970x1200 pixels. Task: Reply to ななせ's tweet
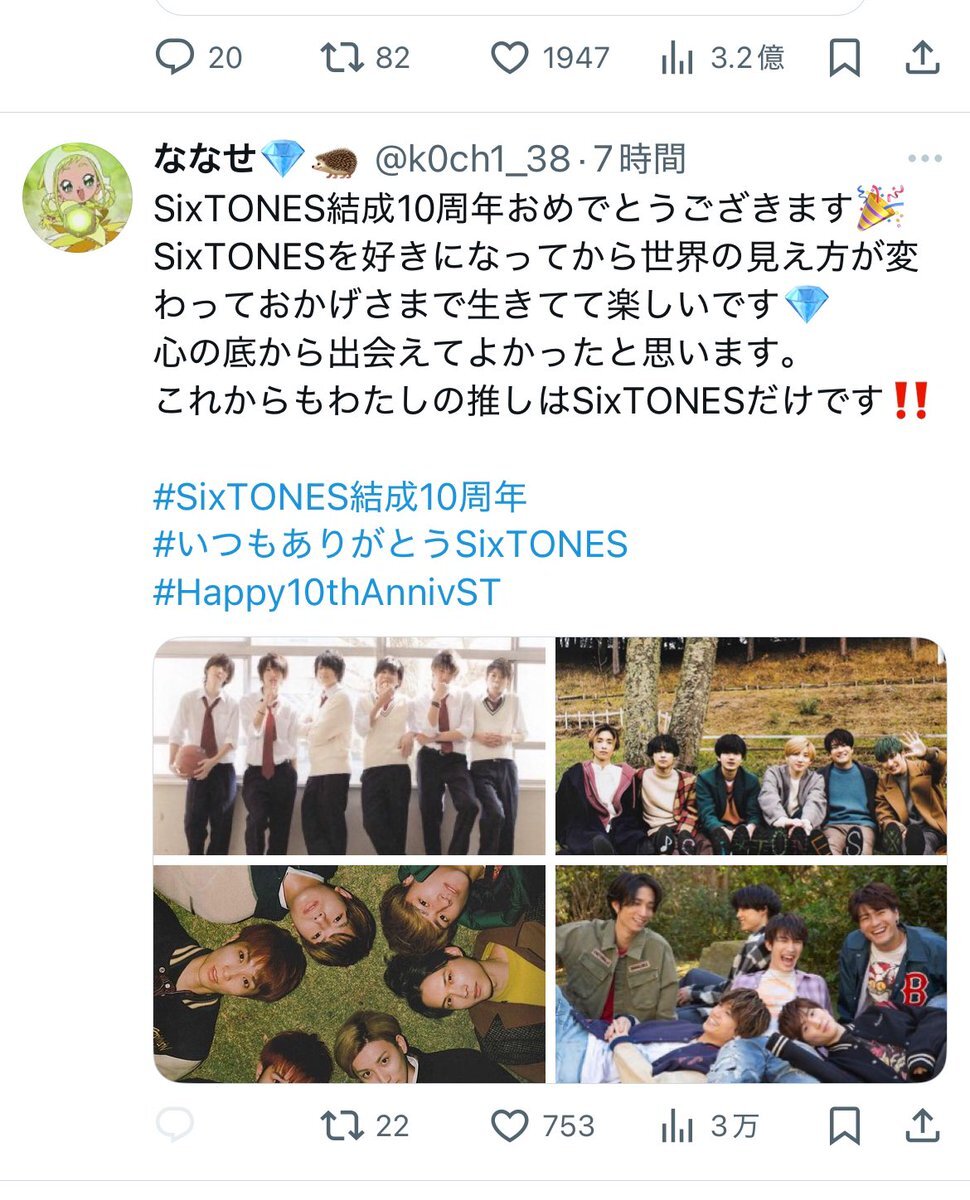[x=174, y=1126]
